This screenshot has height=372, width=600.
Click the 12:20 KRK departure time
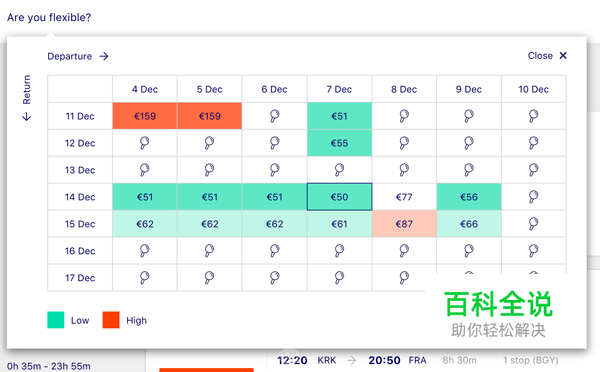click(307, 360)
